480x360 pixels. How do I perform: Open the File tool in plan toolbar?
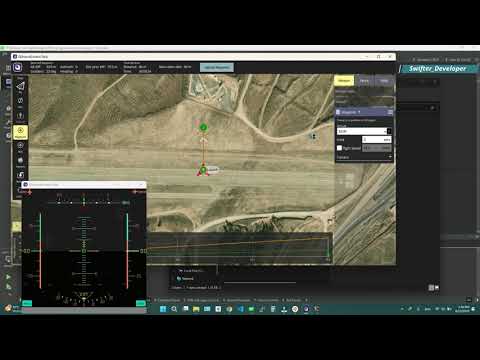pos(20,101)
